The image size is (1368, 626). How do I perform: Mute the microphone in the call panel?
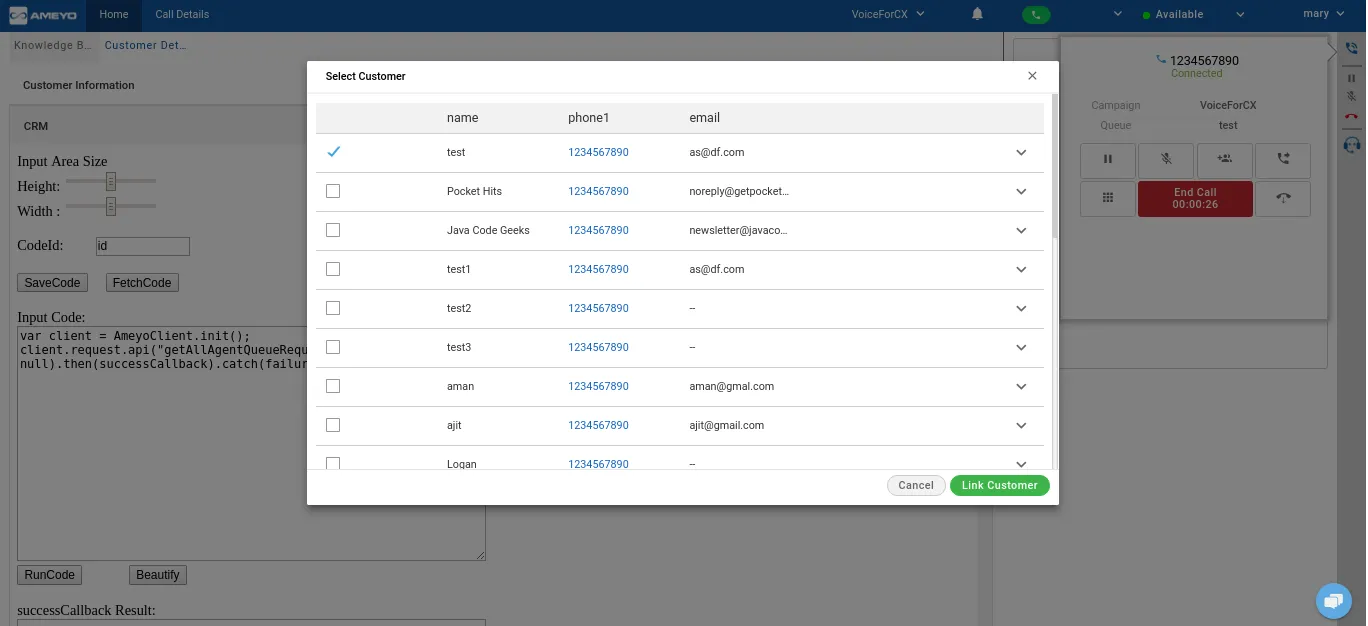(x=1166, y=159)
